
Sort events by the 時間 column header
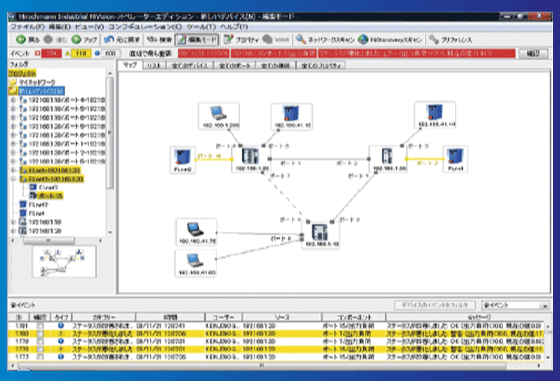pyautogui.click(x=170, y=317)
